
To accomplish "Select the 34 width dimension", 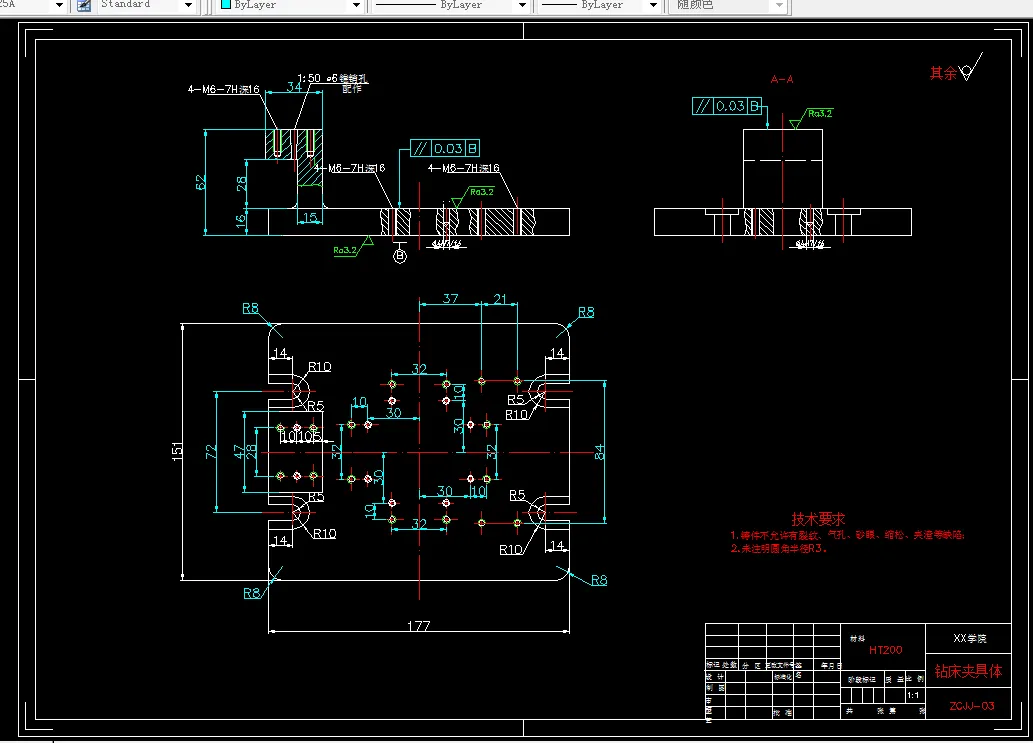I will pyautogui.click(x=294, y=86).
